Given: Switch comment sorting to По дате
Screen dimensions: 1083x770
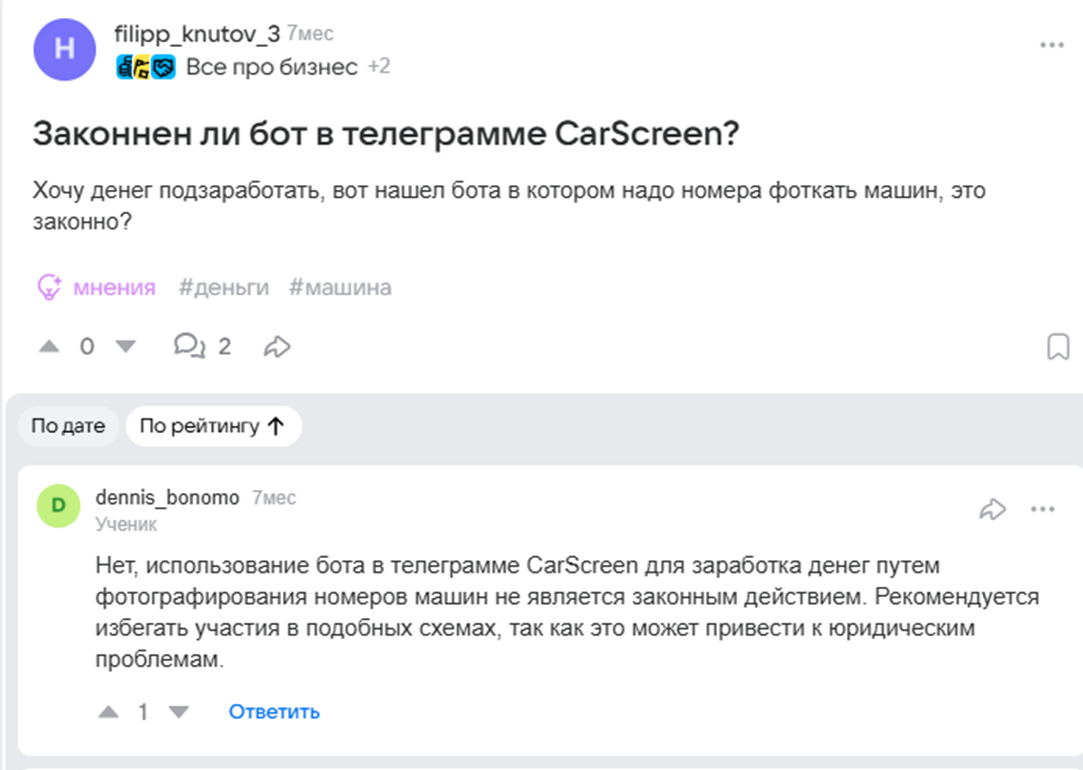Looking at the screenshot, I should (67, 425).
